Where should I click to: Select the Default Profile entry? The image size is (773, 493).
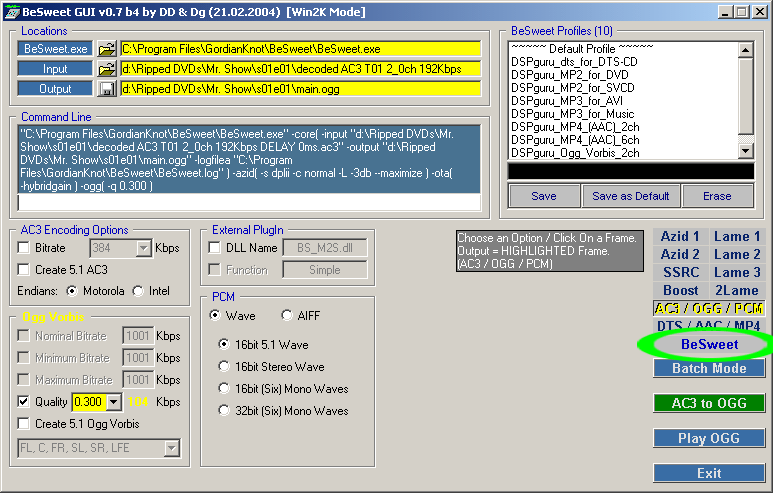[582, 49]
